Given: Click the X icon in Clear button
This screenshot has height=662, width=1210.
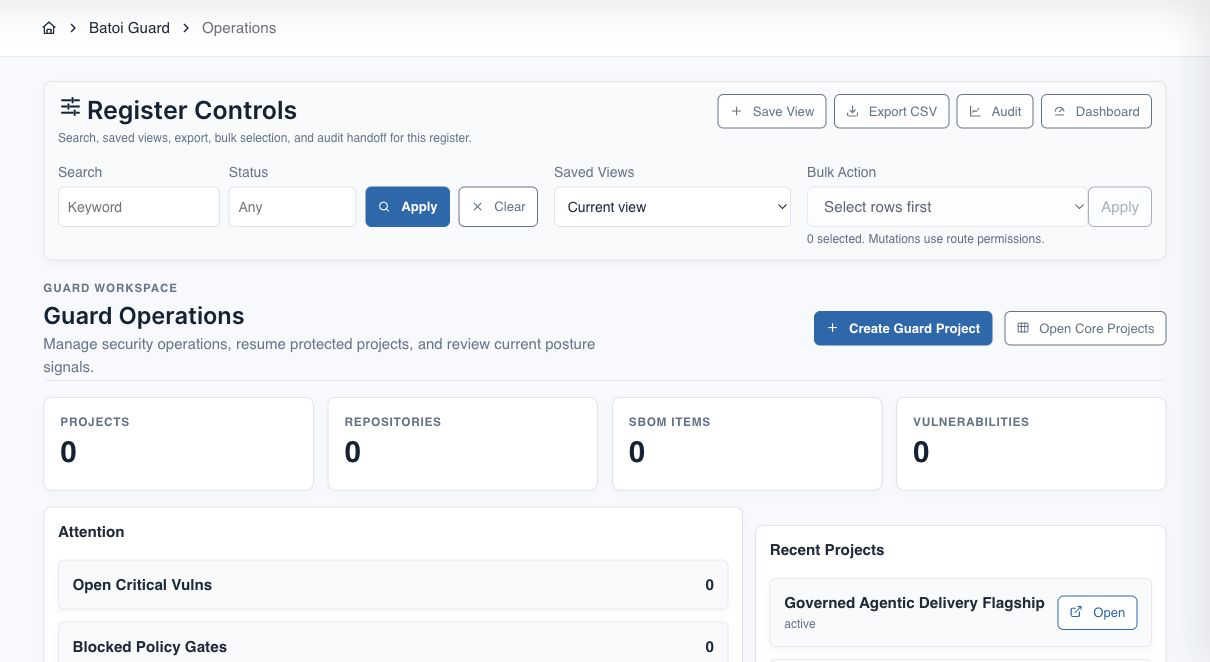Looking at the screenshot, I should 477,207.
